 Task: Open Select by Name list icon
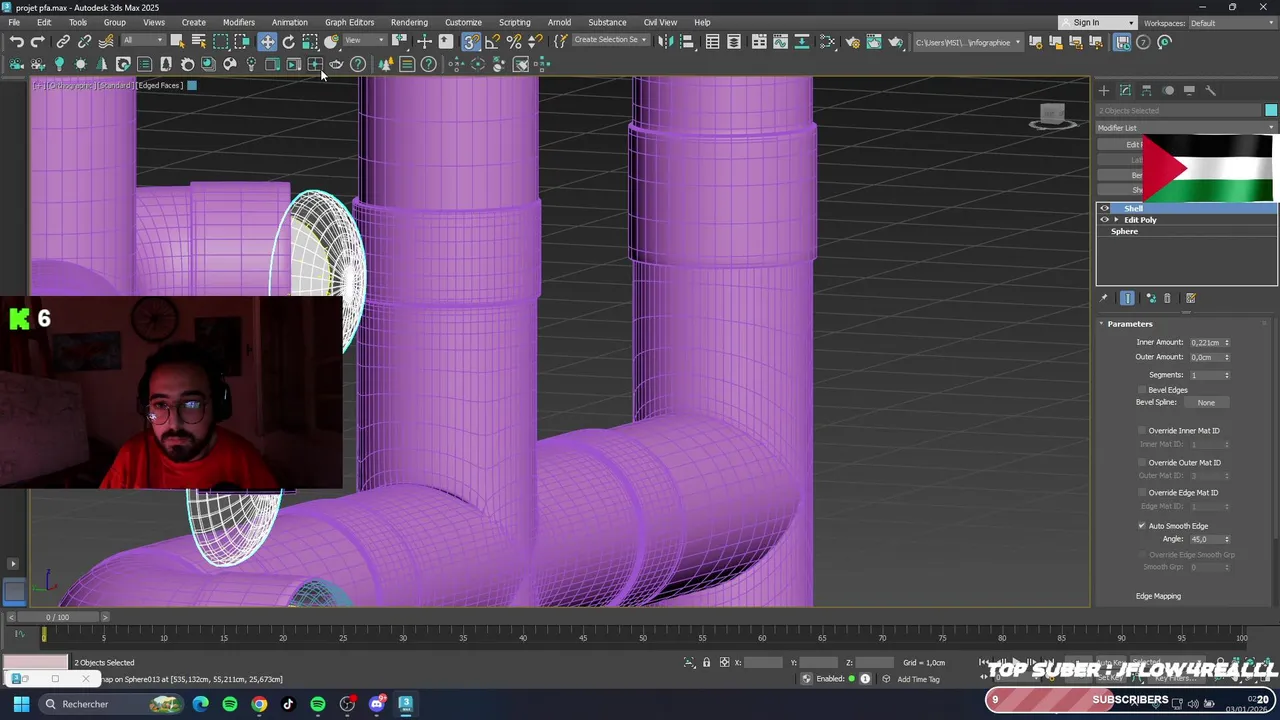pos(198,42)
